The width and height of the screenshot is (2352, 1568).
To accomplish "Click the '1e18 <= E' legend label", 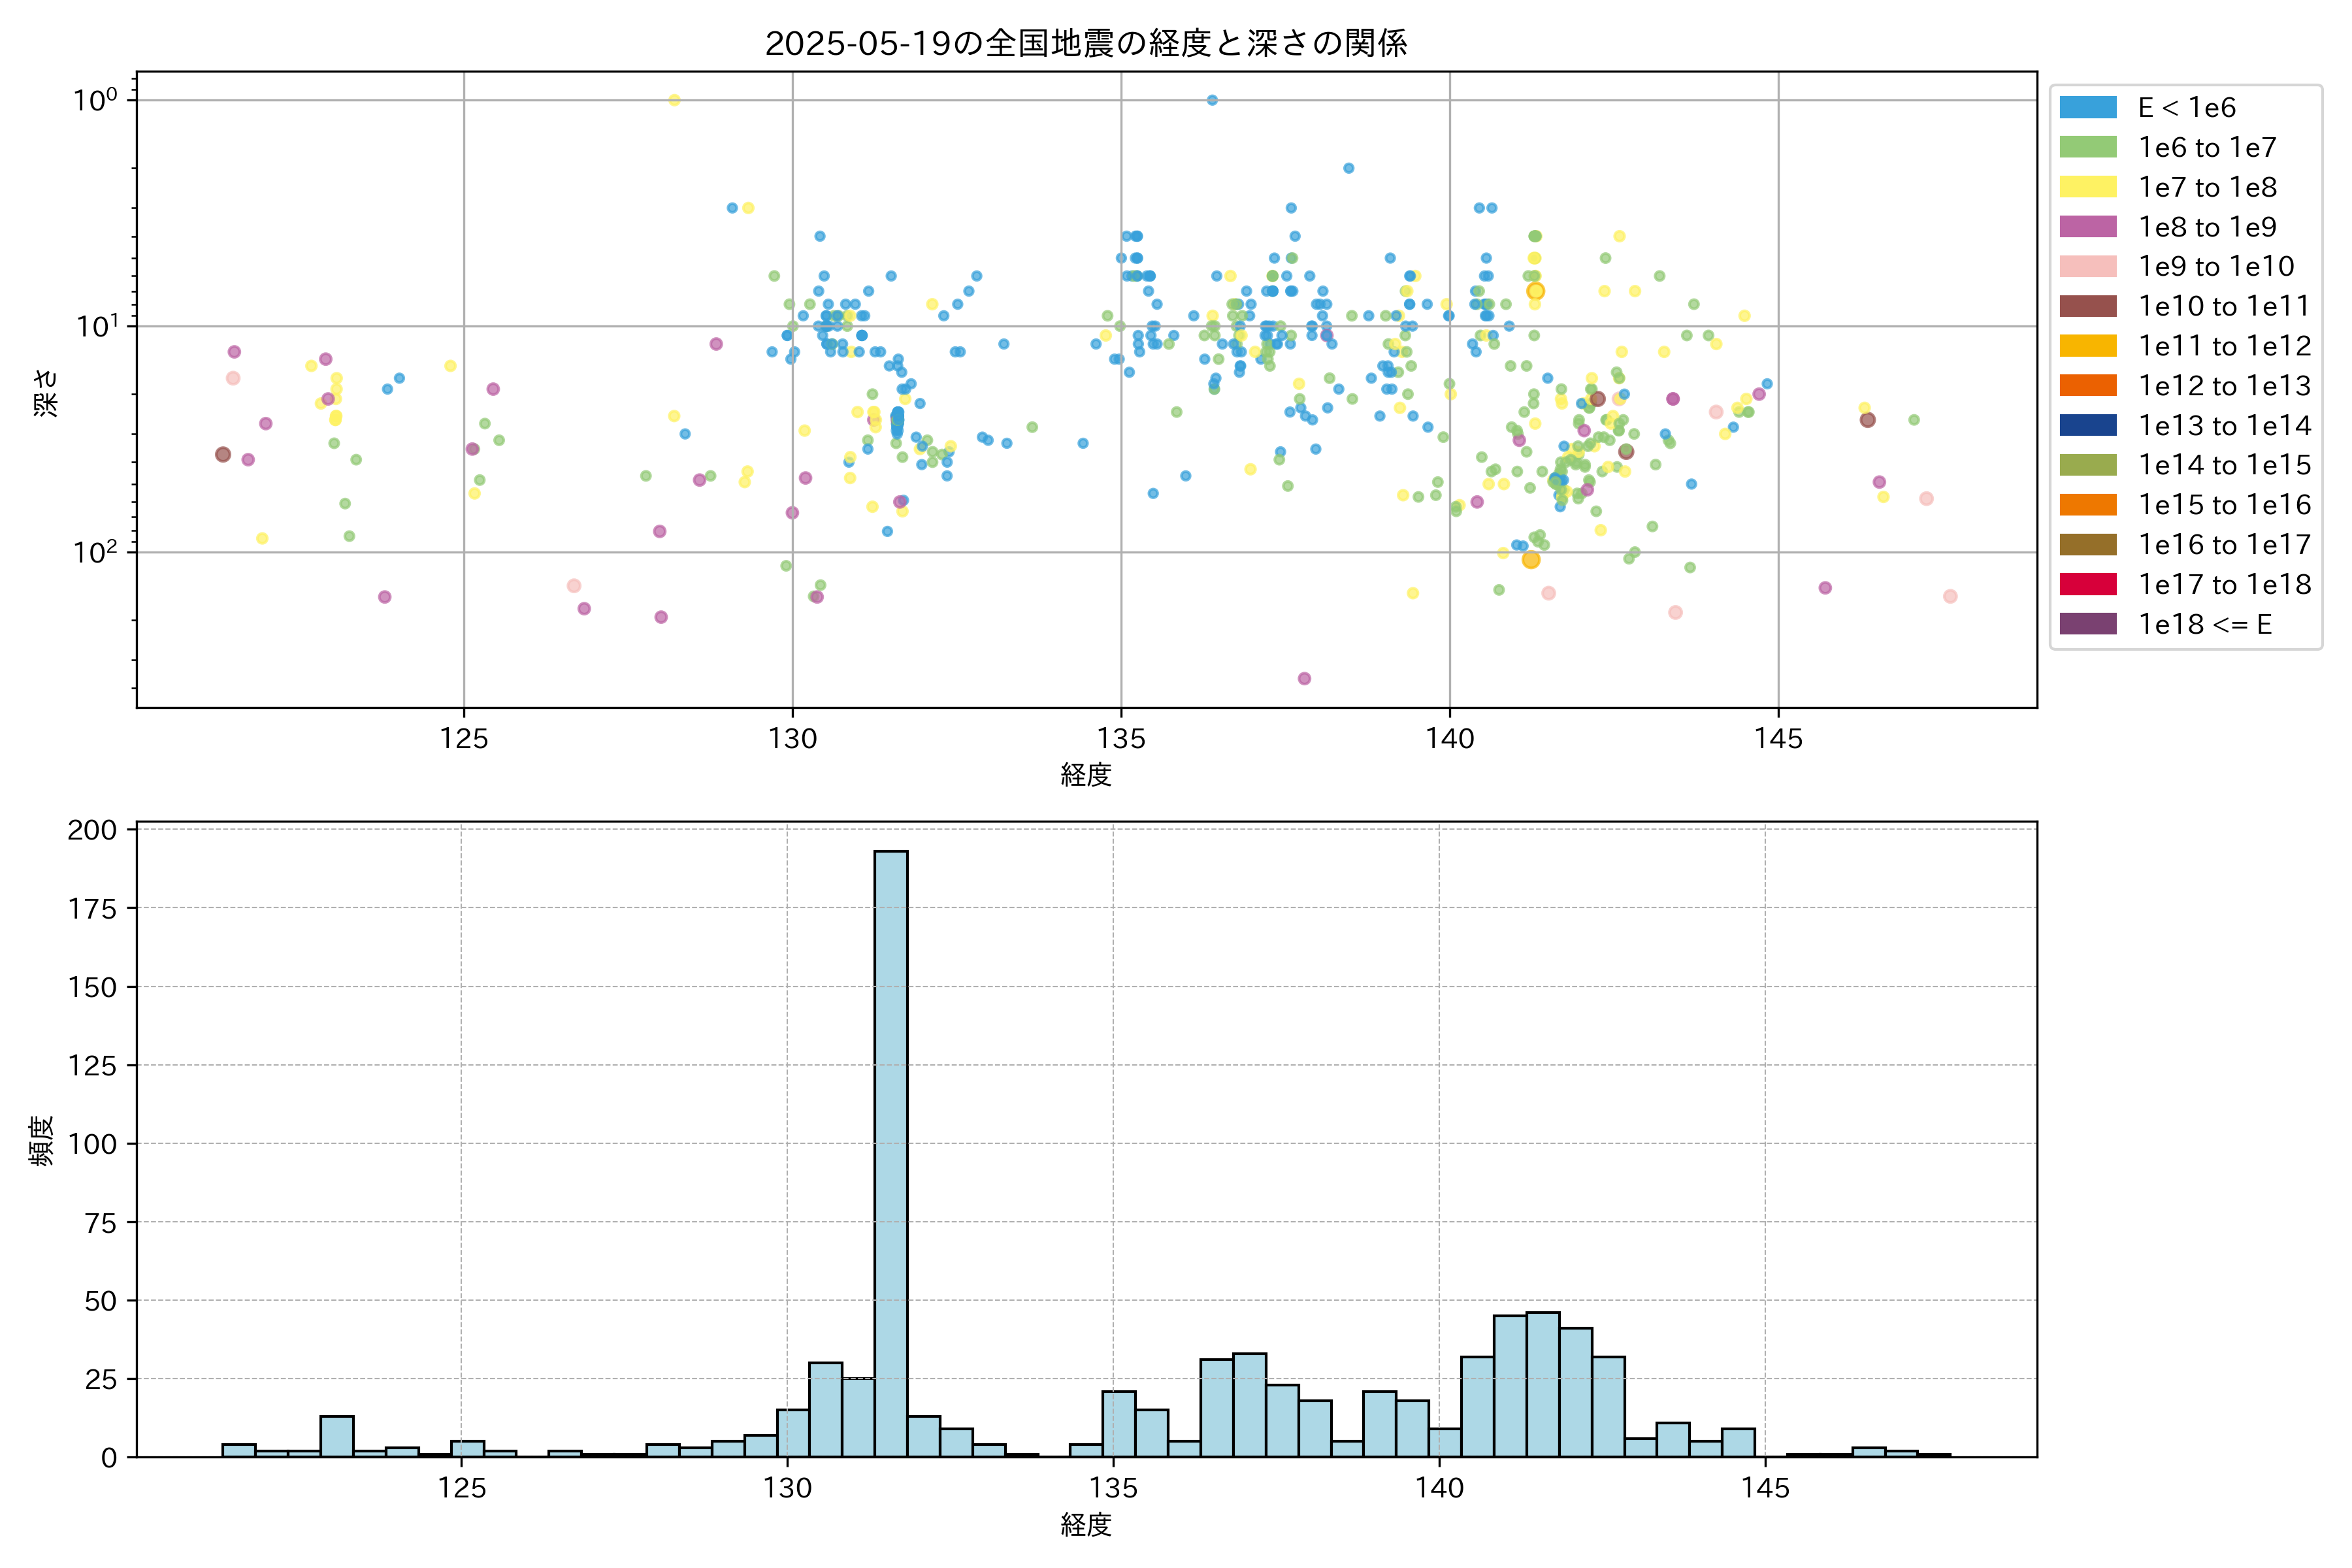I will (x=2204, y=624).
